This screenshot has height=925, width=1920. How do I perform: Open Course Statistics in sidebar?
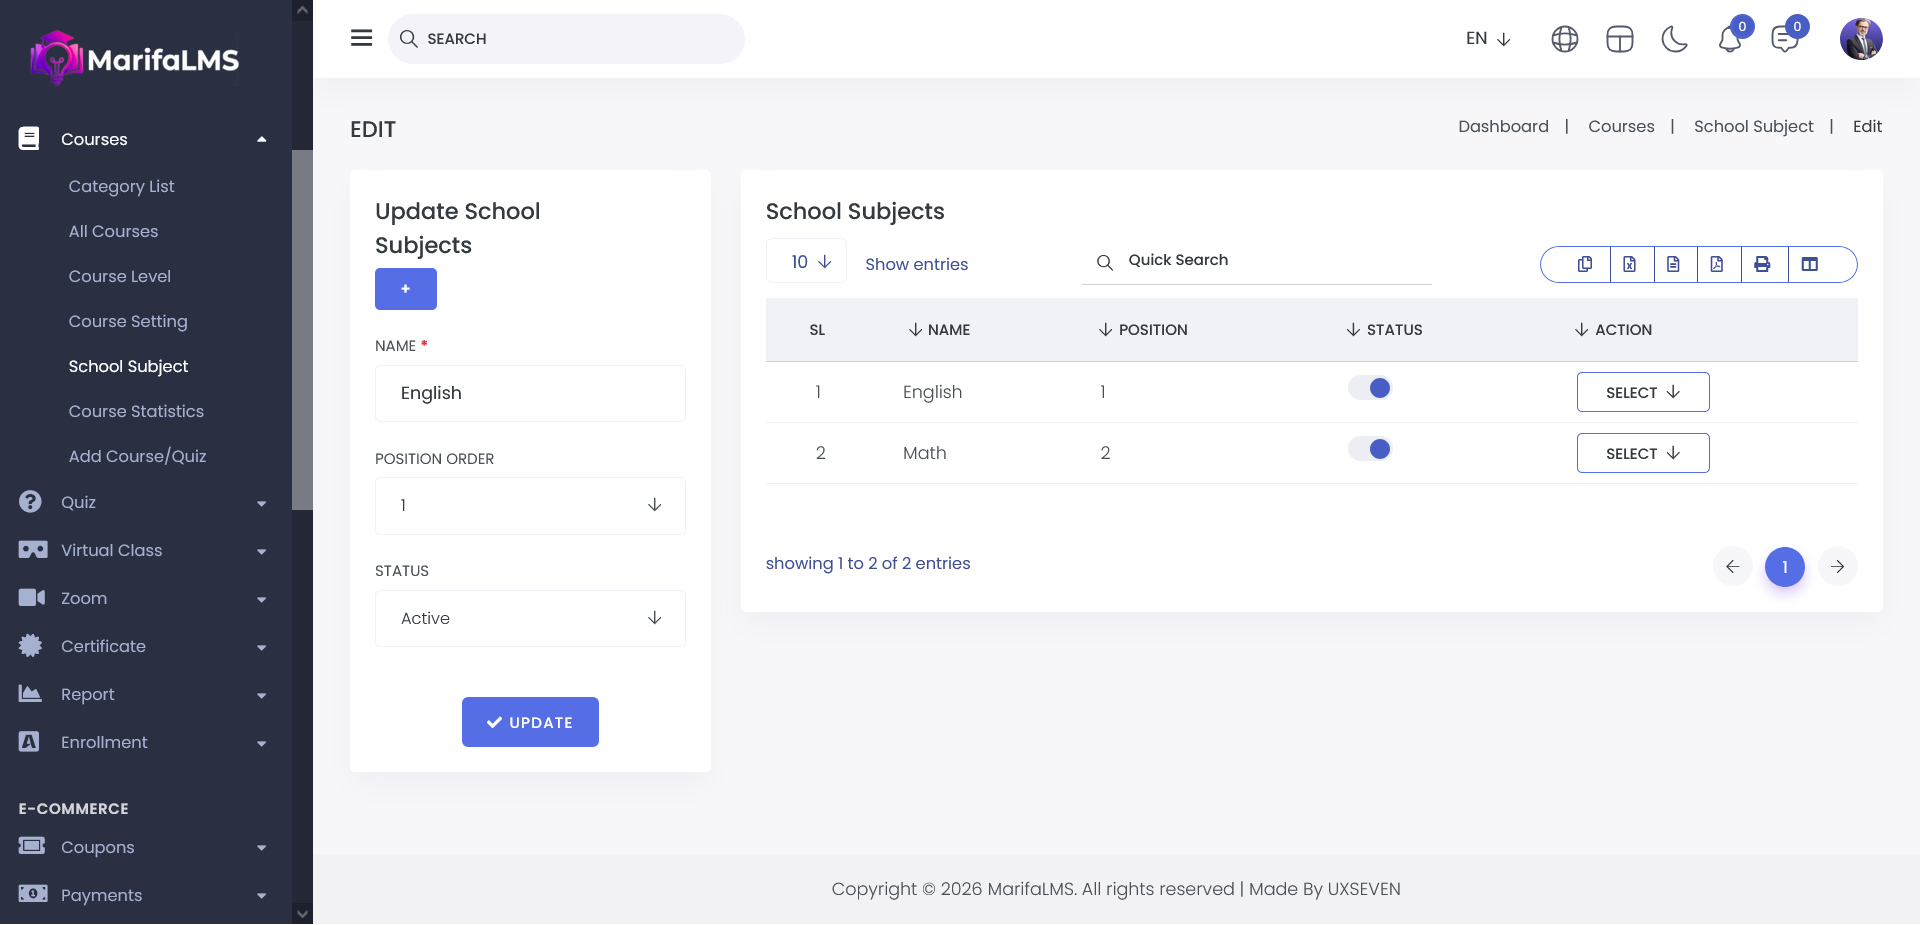136,411
